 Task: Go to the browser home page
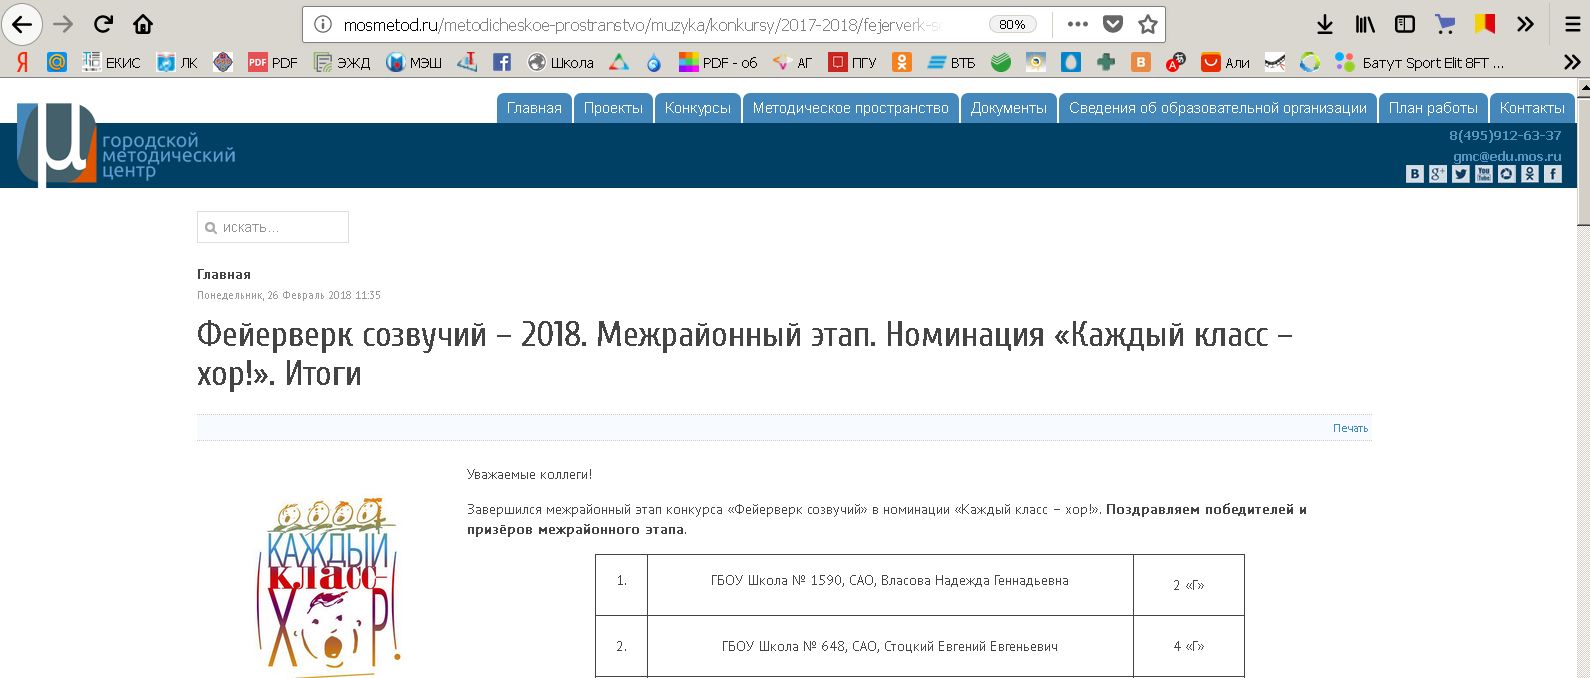pos(143,24)
